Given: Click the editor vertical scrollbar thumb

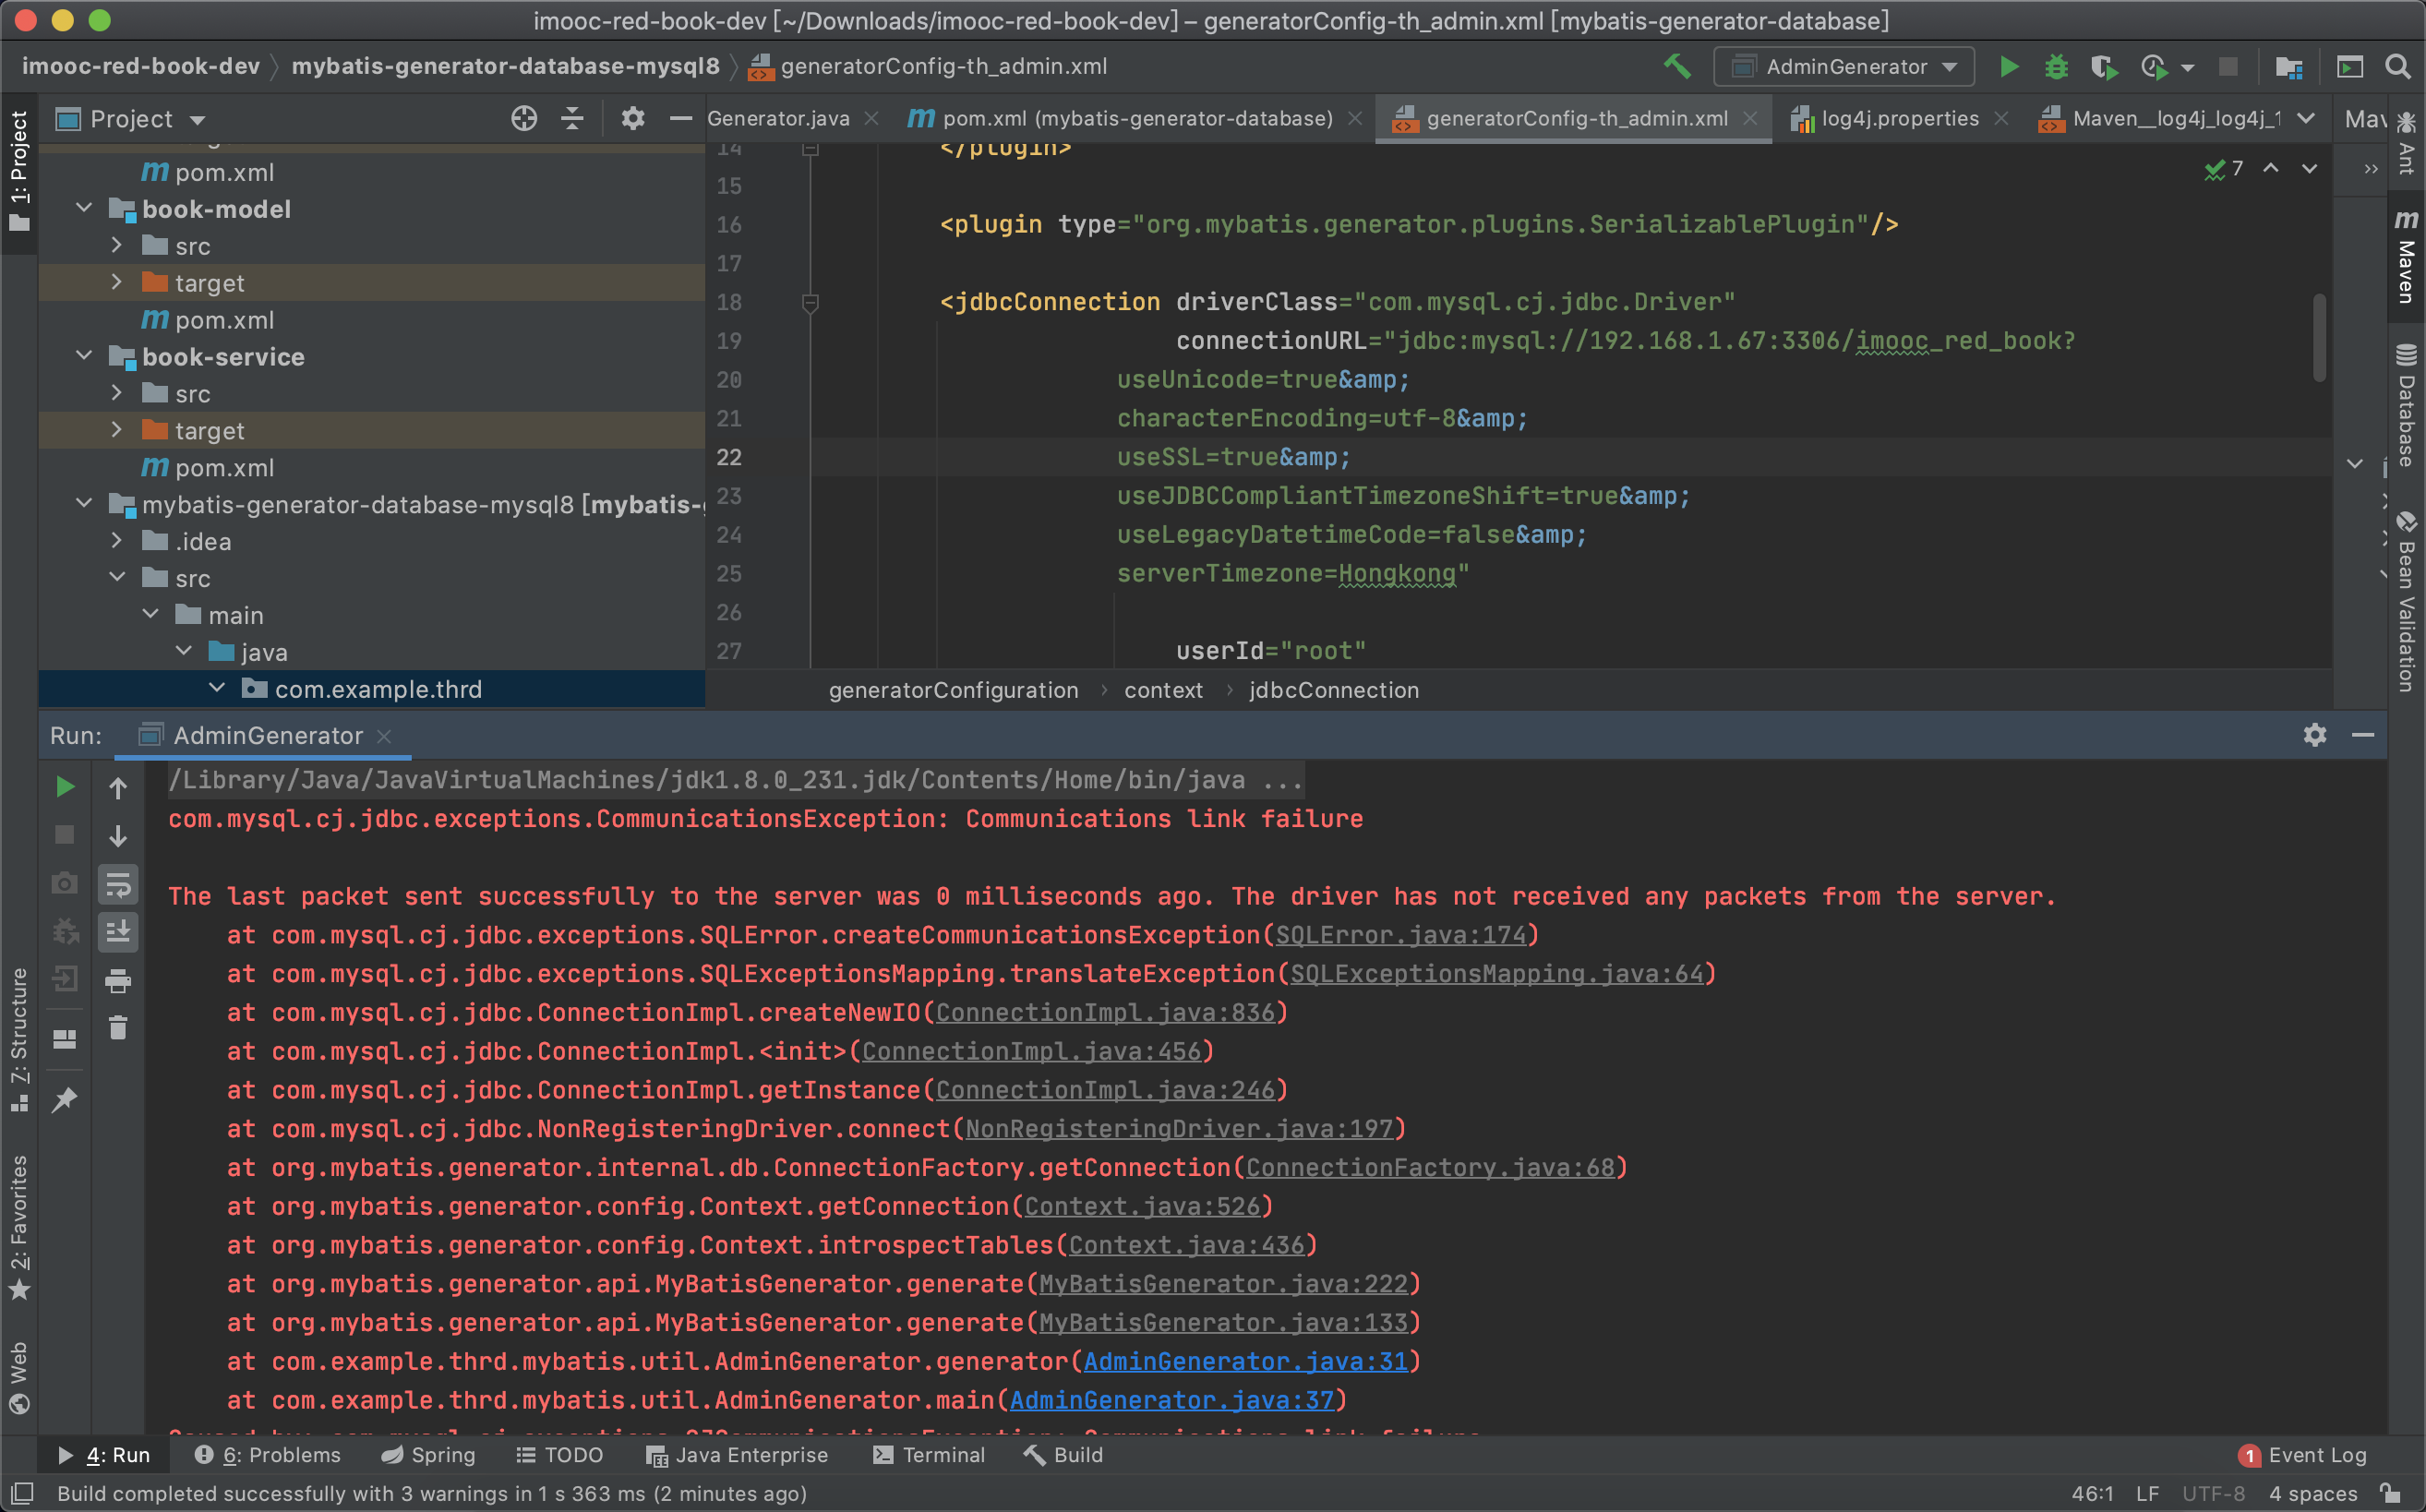Looking at the screenshot, I should [2319, 337].
